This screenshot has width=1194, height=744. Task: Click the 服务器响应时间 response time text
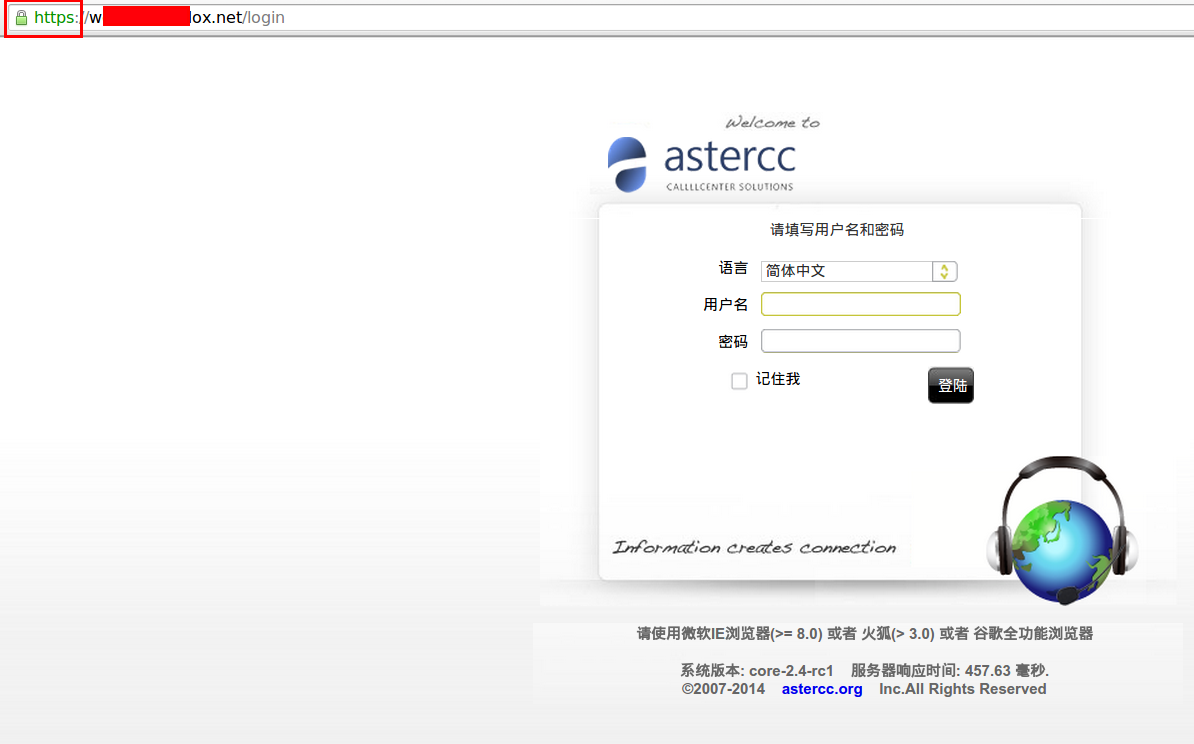click(x=949, y=670)
